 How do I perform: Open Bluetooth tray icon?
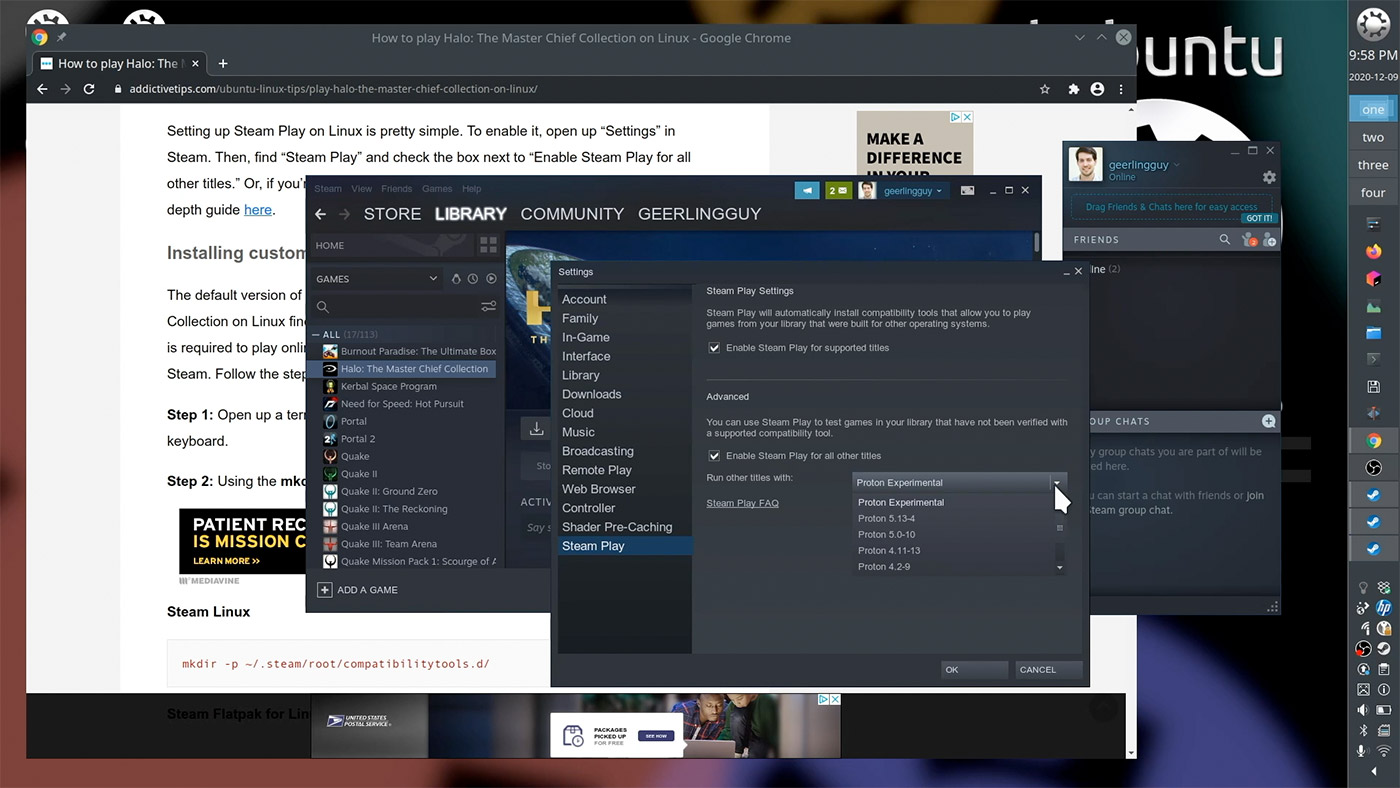click(1363, 731)
